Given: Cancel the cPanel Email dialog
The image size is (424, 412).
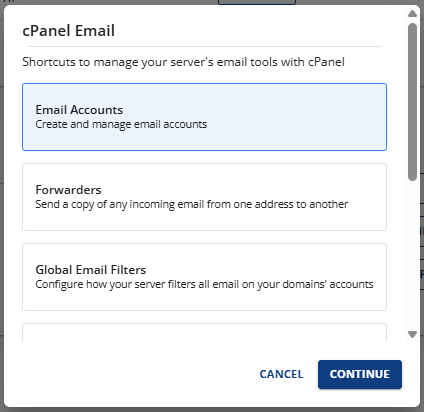Looking at the screenshot, I should [281, 374].
